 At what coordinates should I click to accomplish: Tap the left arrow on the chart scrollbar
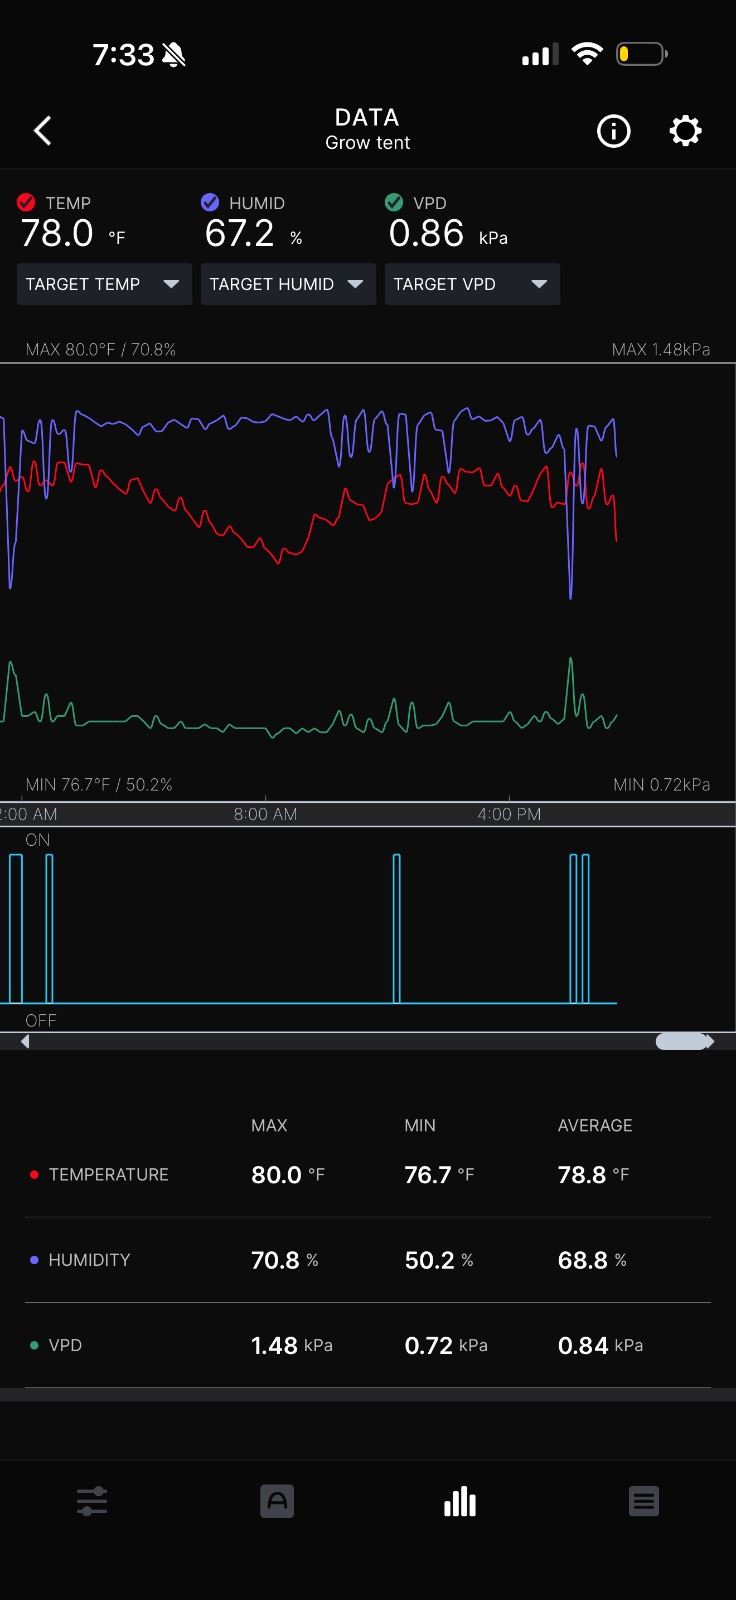click(x=25, y=1041)
